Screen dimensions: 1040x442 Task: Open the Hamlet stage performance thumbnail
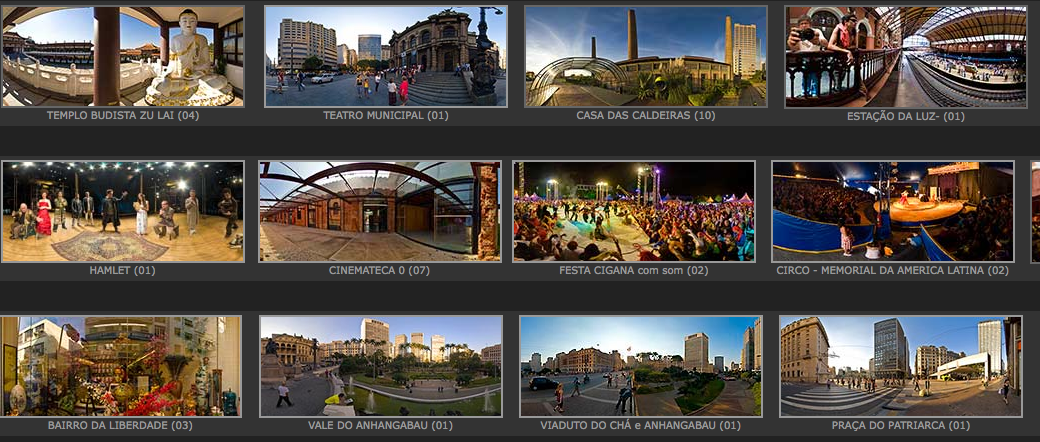click(x=122, y=211)
